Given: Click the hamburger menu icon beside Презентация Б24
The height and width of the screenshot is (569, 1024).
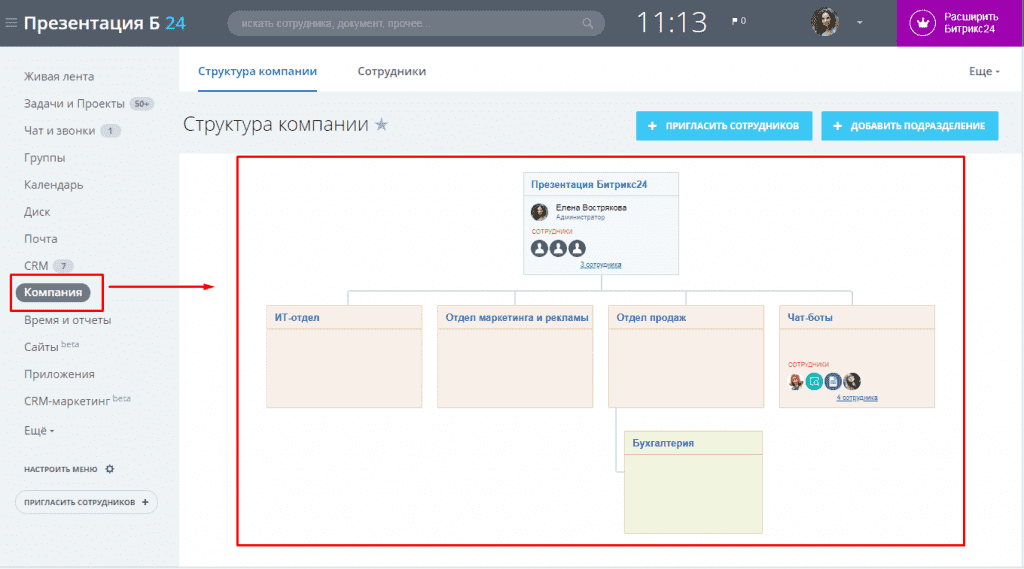Looking at the screenshot, I should tap(11, 22).
